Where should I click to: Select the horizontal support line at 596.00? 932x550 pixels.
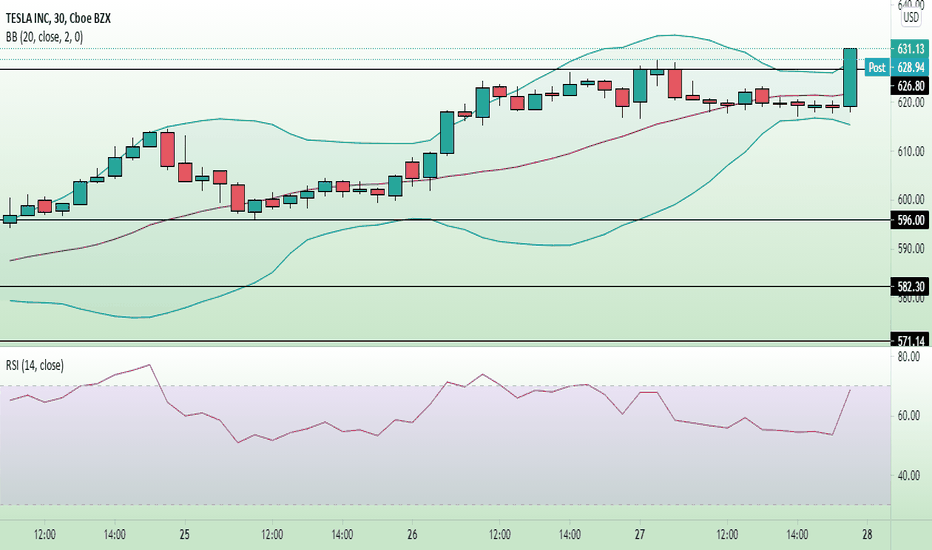(x=446, y=220)
